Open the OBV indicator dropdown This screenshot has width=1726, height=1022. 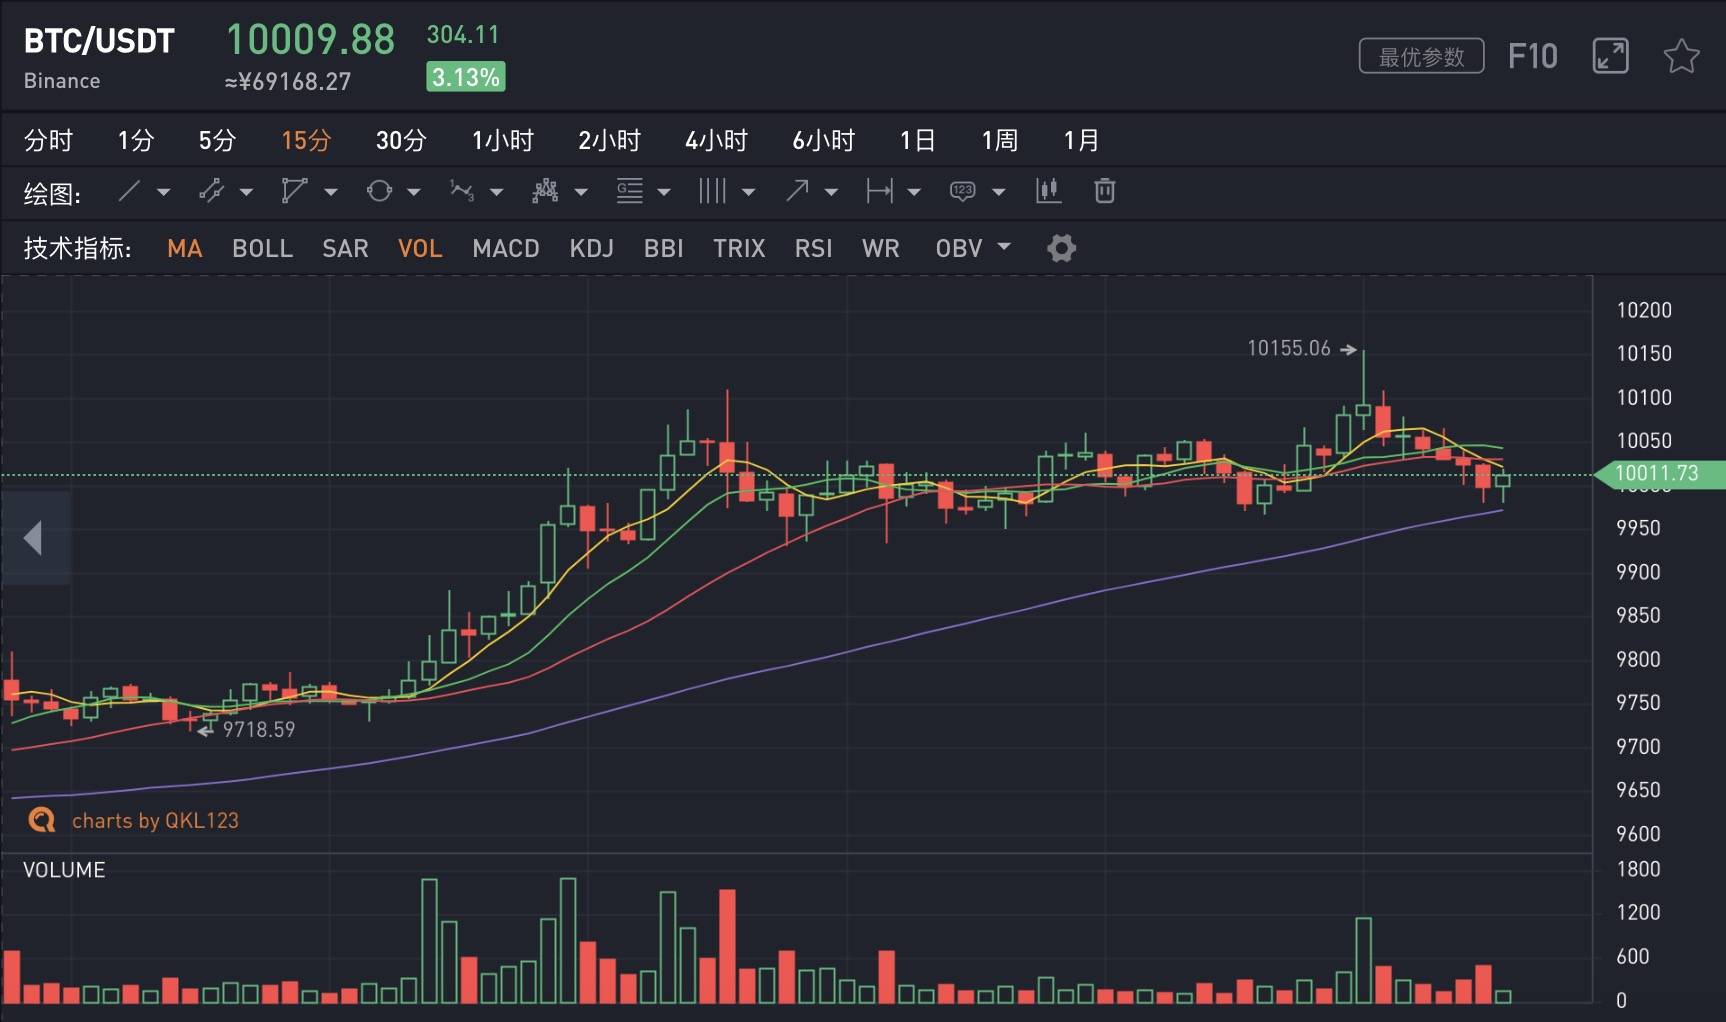(973, 248)
